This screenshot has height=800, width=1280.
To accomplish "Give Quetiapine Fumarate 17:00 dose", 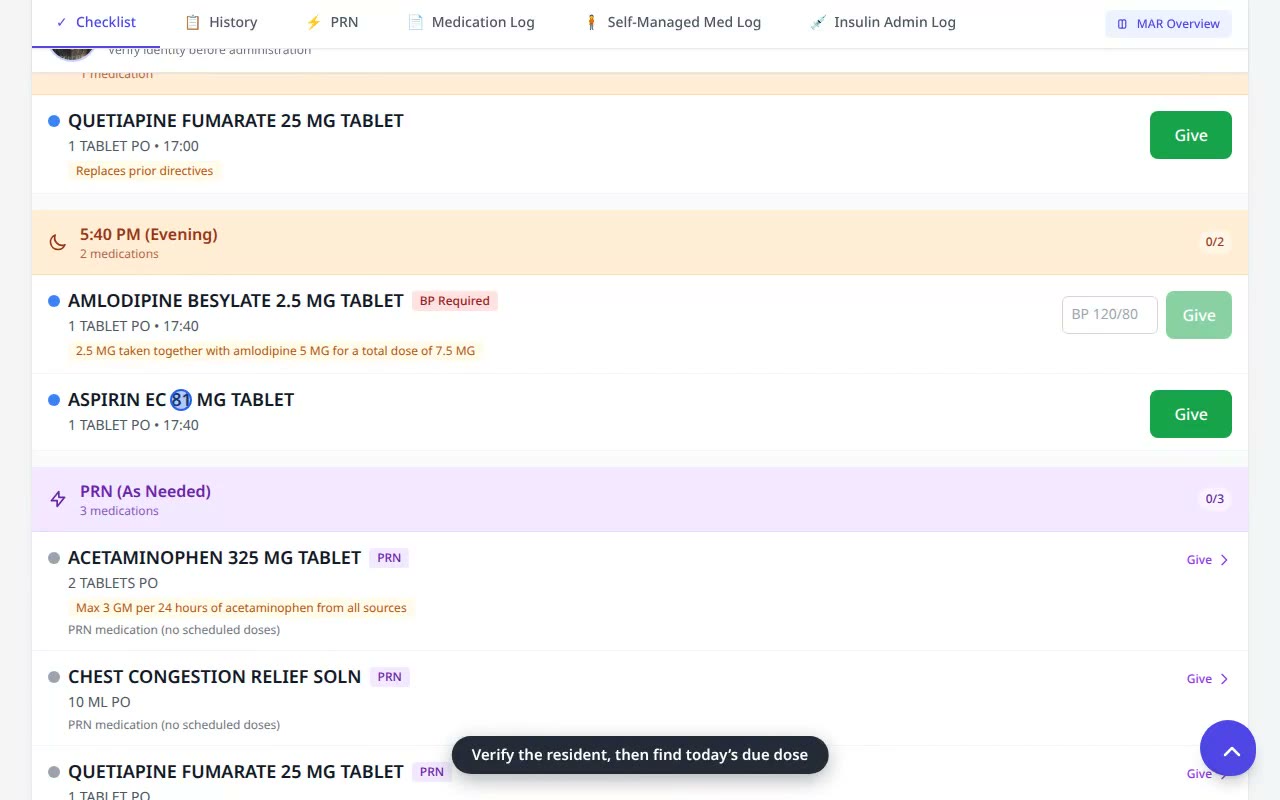I will 1190,135.
